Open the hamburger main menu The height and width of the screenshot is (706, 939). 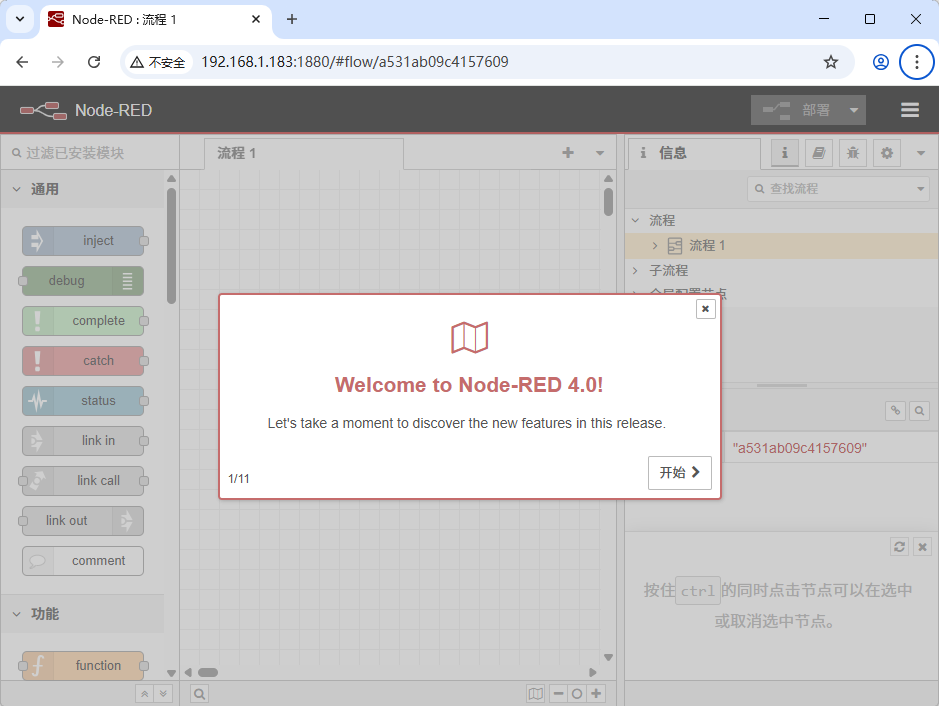pos(909,110)
